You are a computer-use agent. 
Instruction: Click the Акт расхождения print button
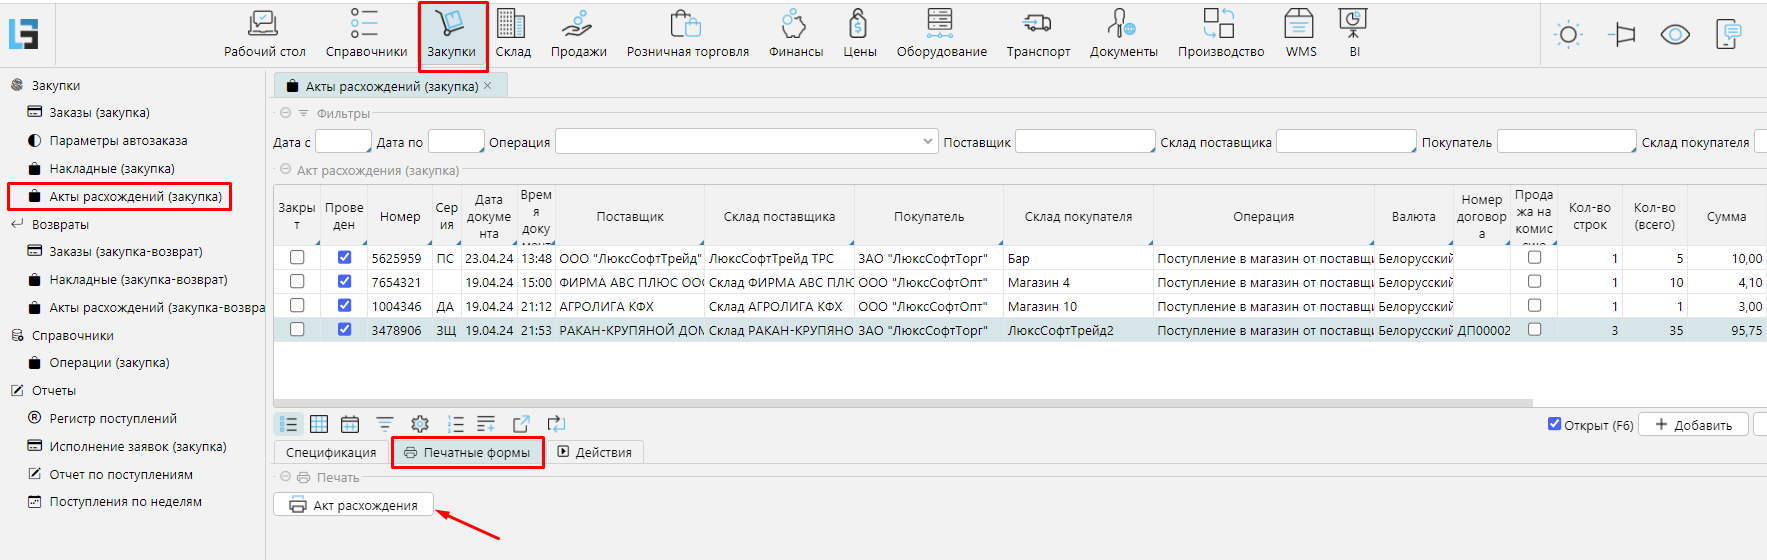[x=353, y=505]
